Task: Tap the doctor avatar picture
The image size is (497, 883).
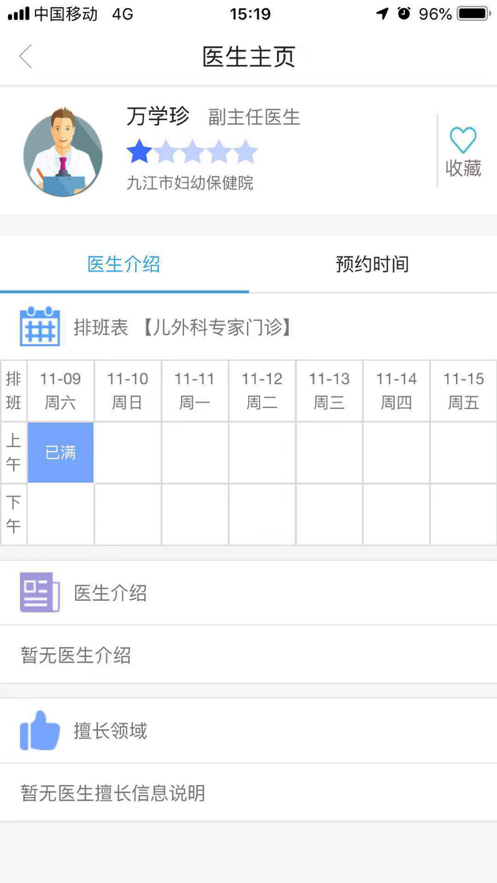Action: pos(63,151)
